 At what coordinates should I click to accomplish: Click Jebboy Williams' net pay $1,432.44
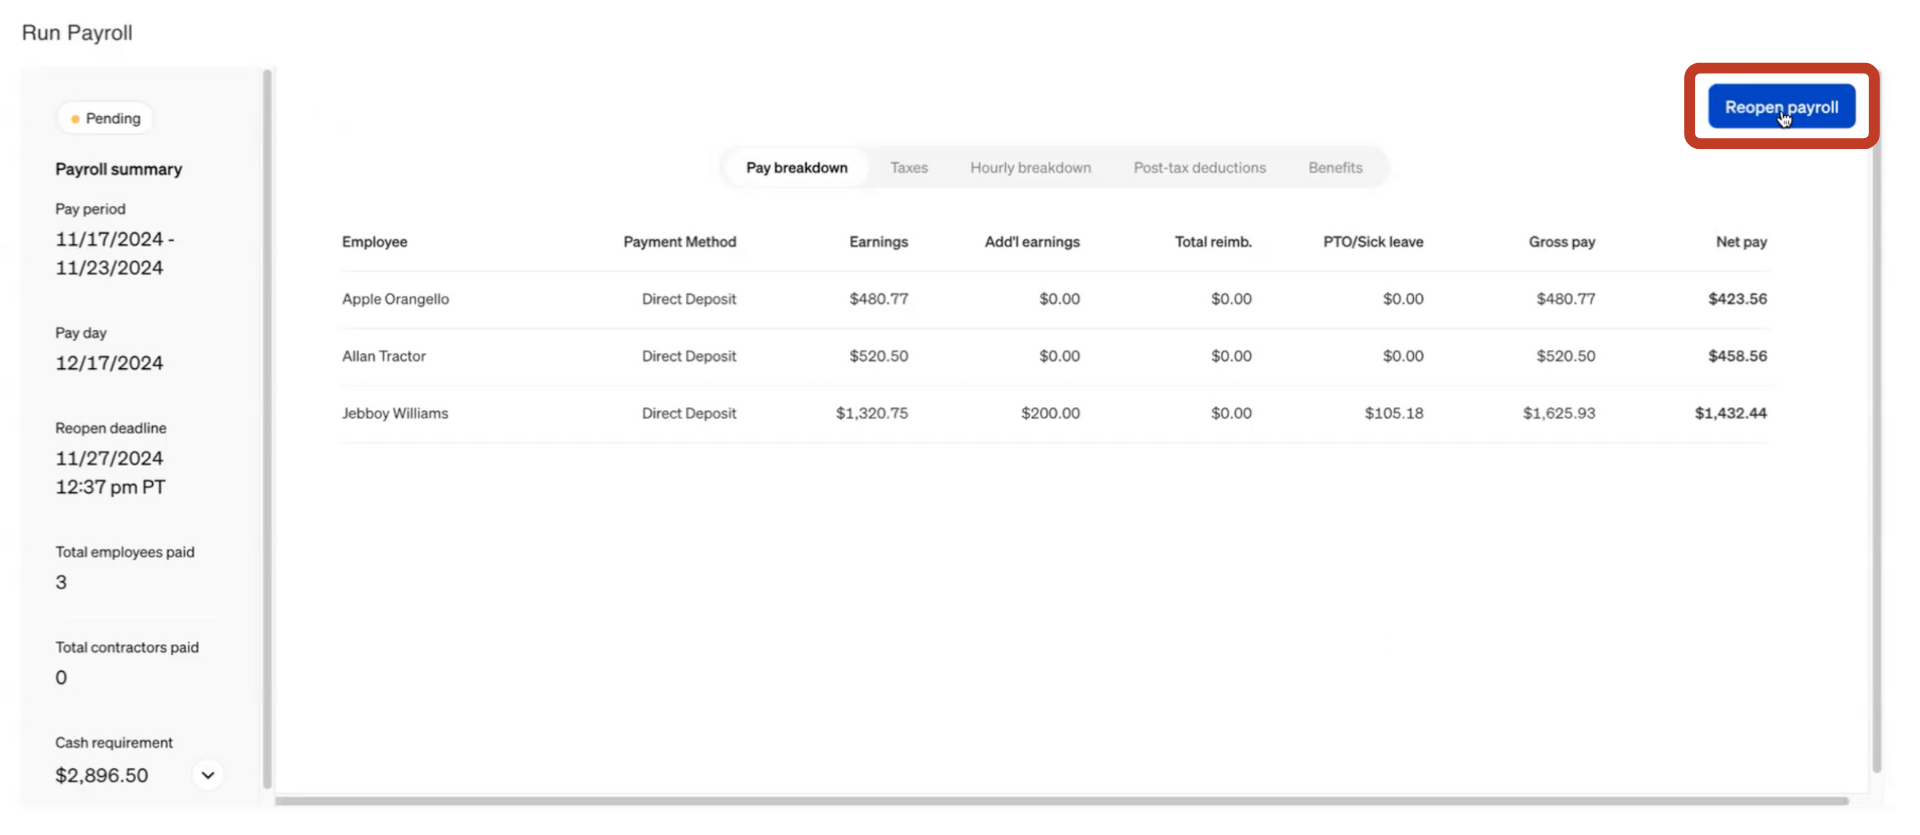[1730, 412]
